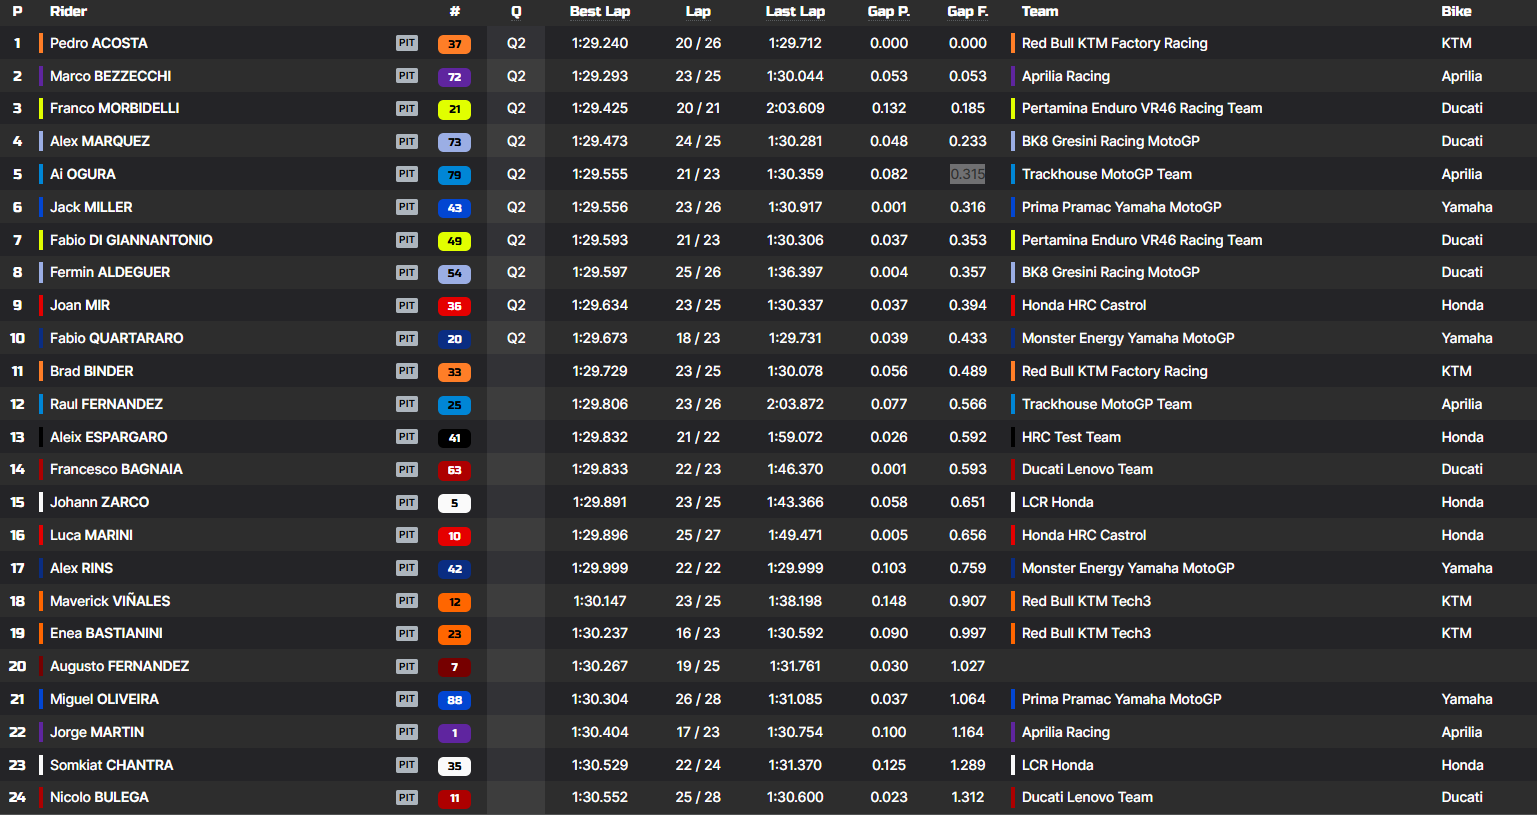Click the number 72 badge for Bezzecchi
1537x815 pixels.
(454, 77)
